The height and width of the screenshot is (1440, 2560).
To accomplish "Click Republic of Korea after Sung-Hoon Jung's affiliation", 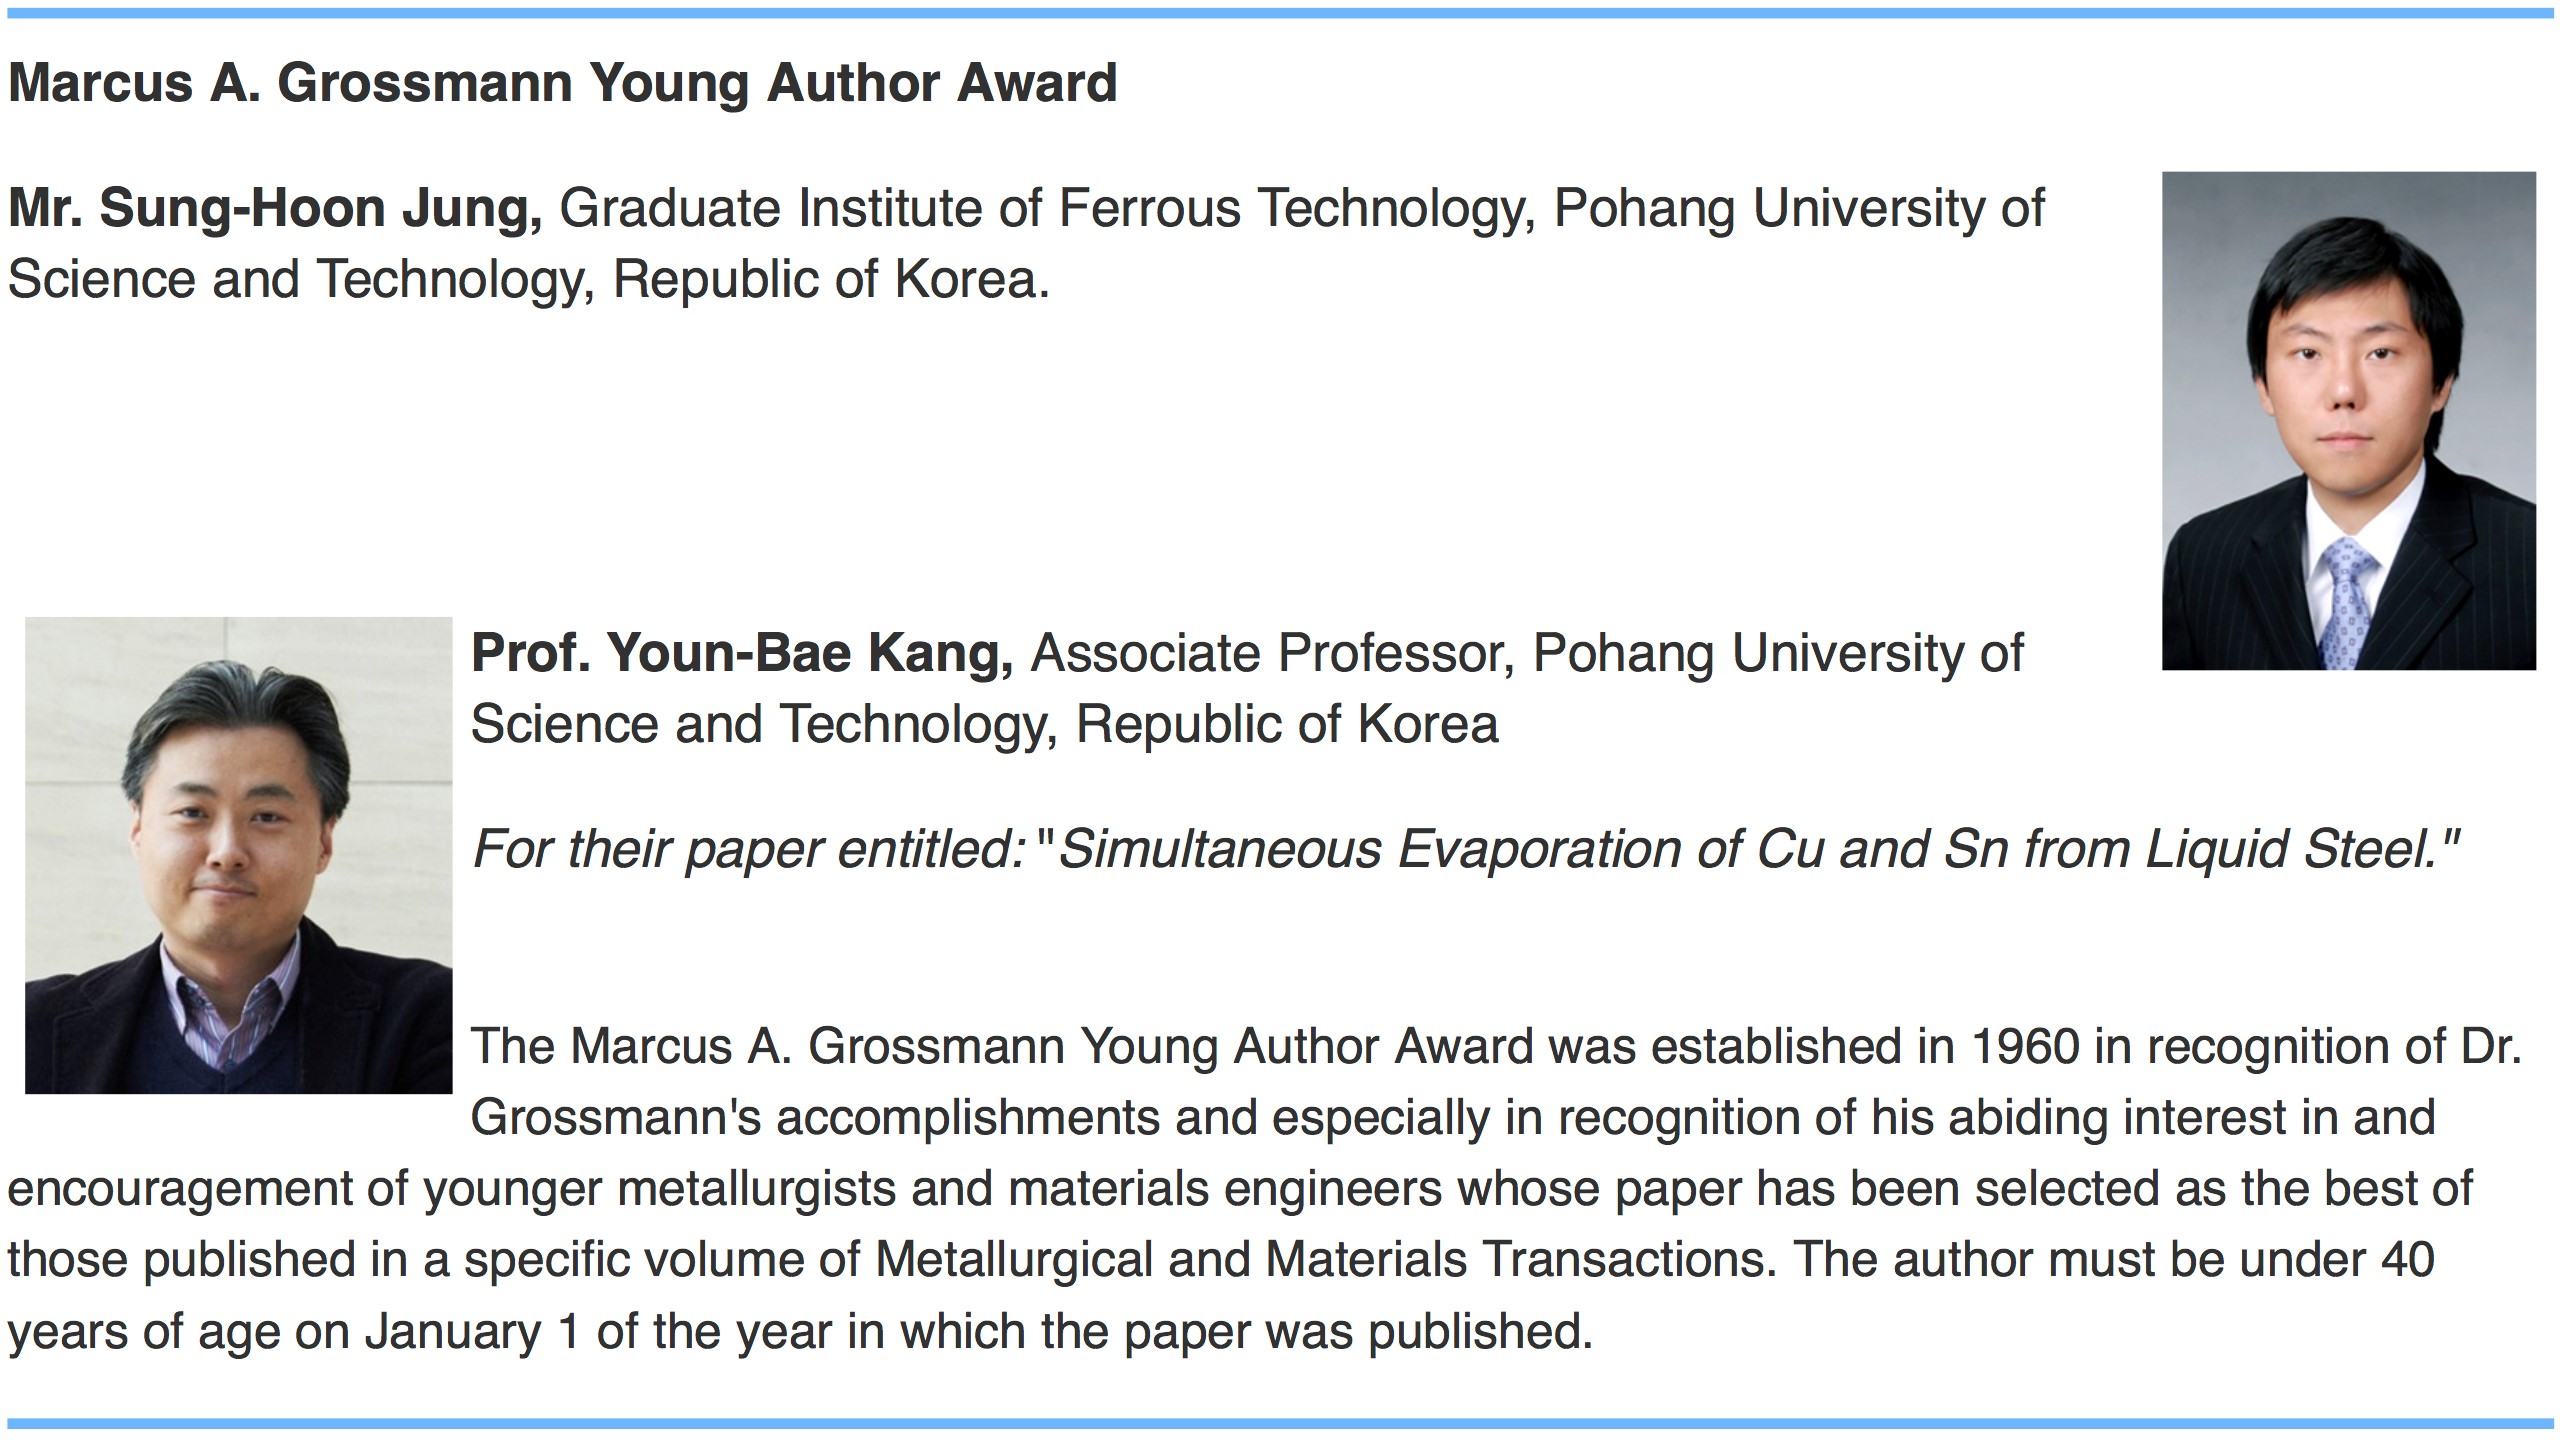I will [832, 279].
